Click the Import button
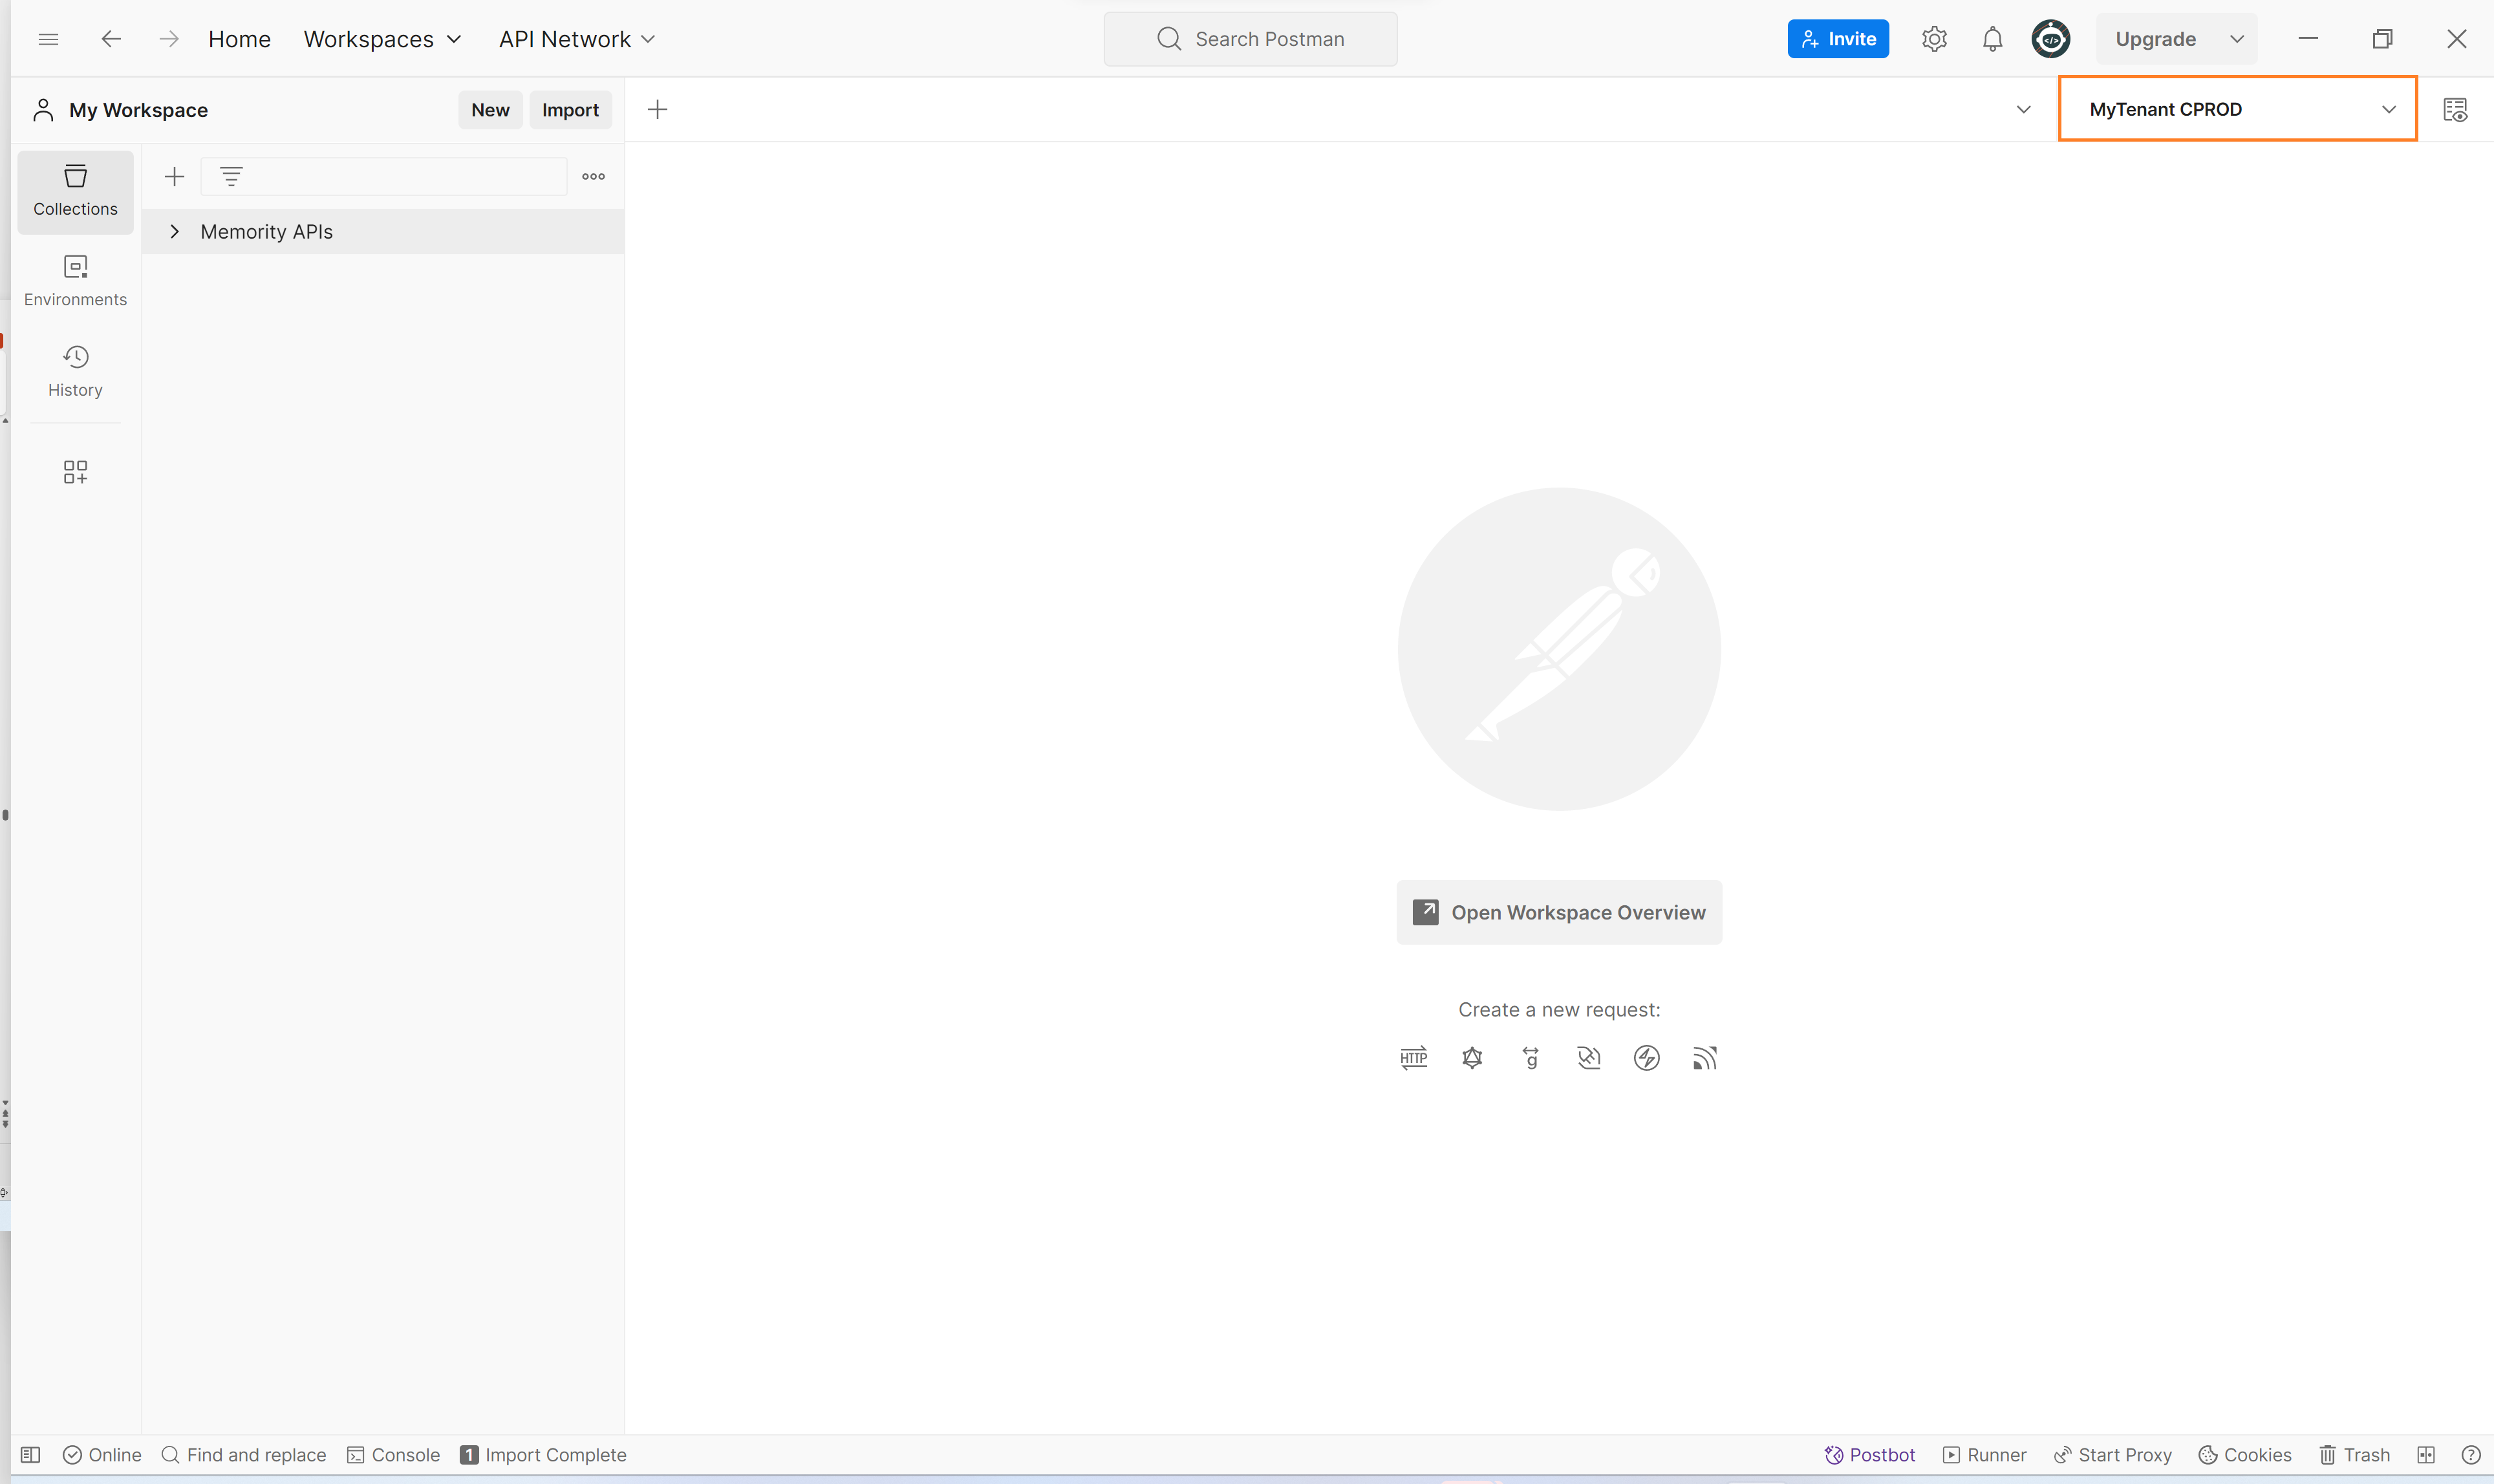This screenshot has height=1484, width=2494. pyautogui.click(x=570, y=110)
